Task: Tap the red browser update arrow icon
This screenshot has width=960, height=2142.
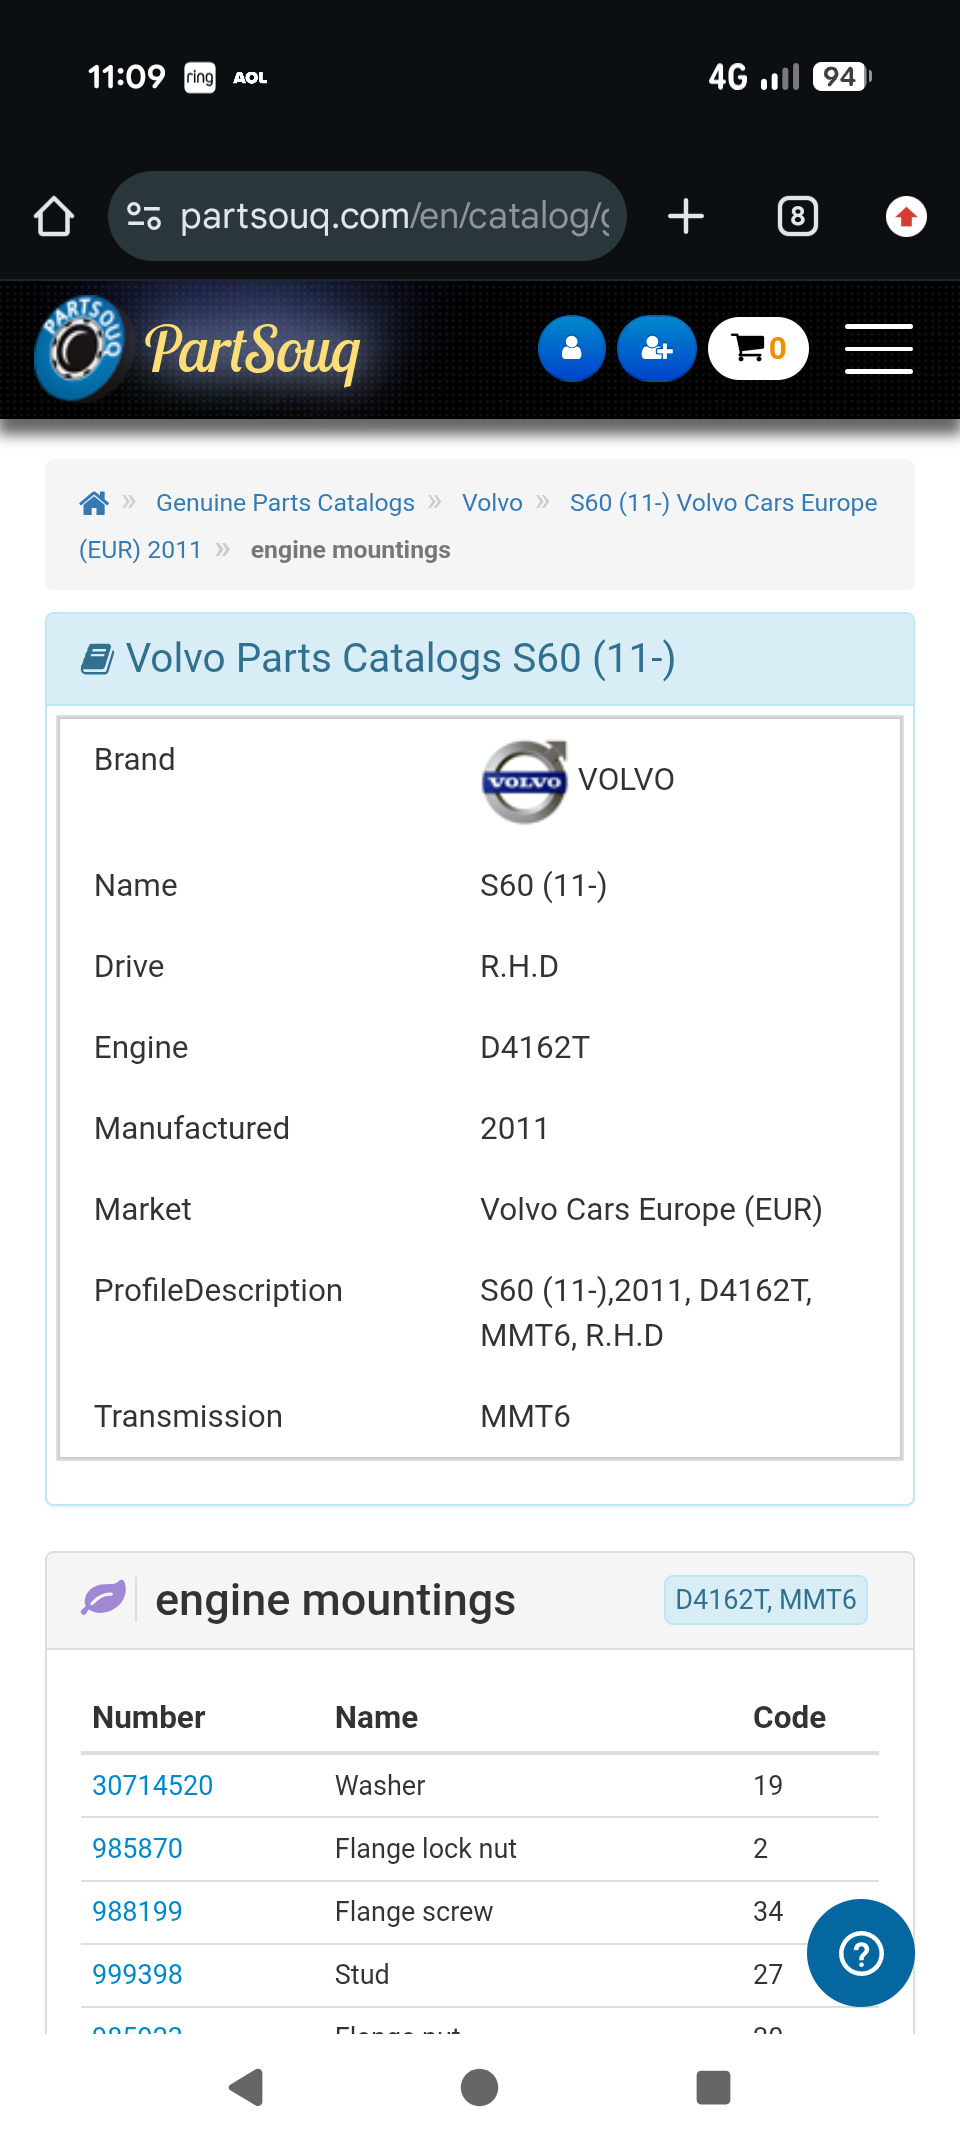Action: click(x=906, y=216)
